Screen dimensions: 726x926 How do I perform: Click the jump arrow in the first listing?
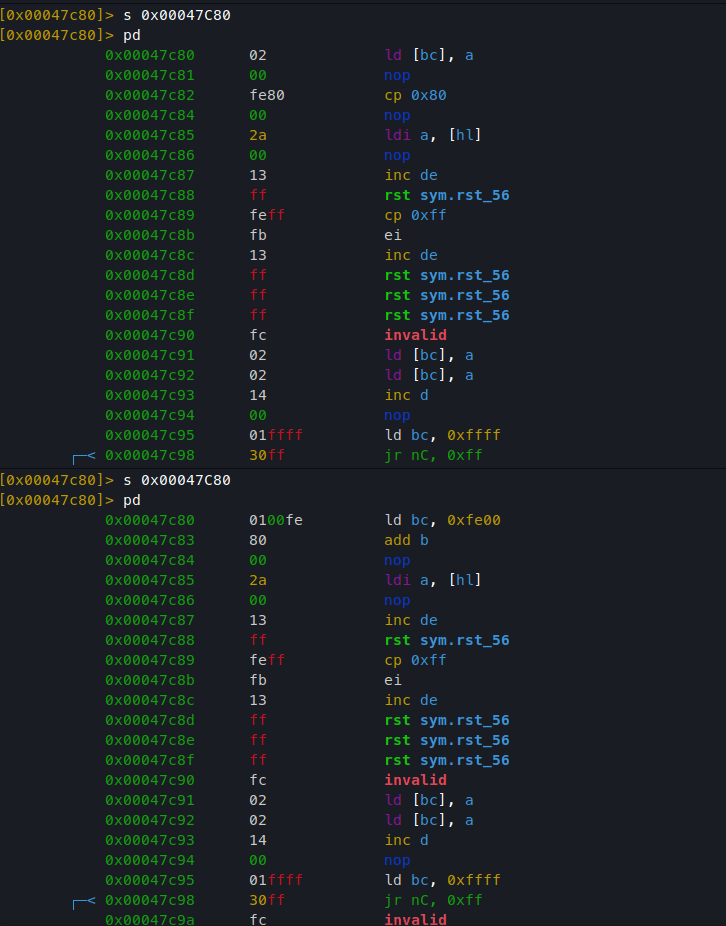(84, 457)
